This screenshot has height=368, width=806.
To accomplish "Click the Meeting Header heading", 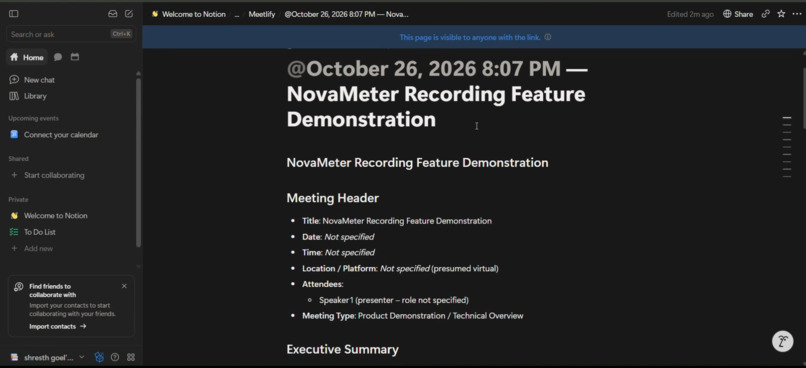I will pyautogui.click(x=333, y=198).
